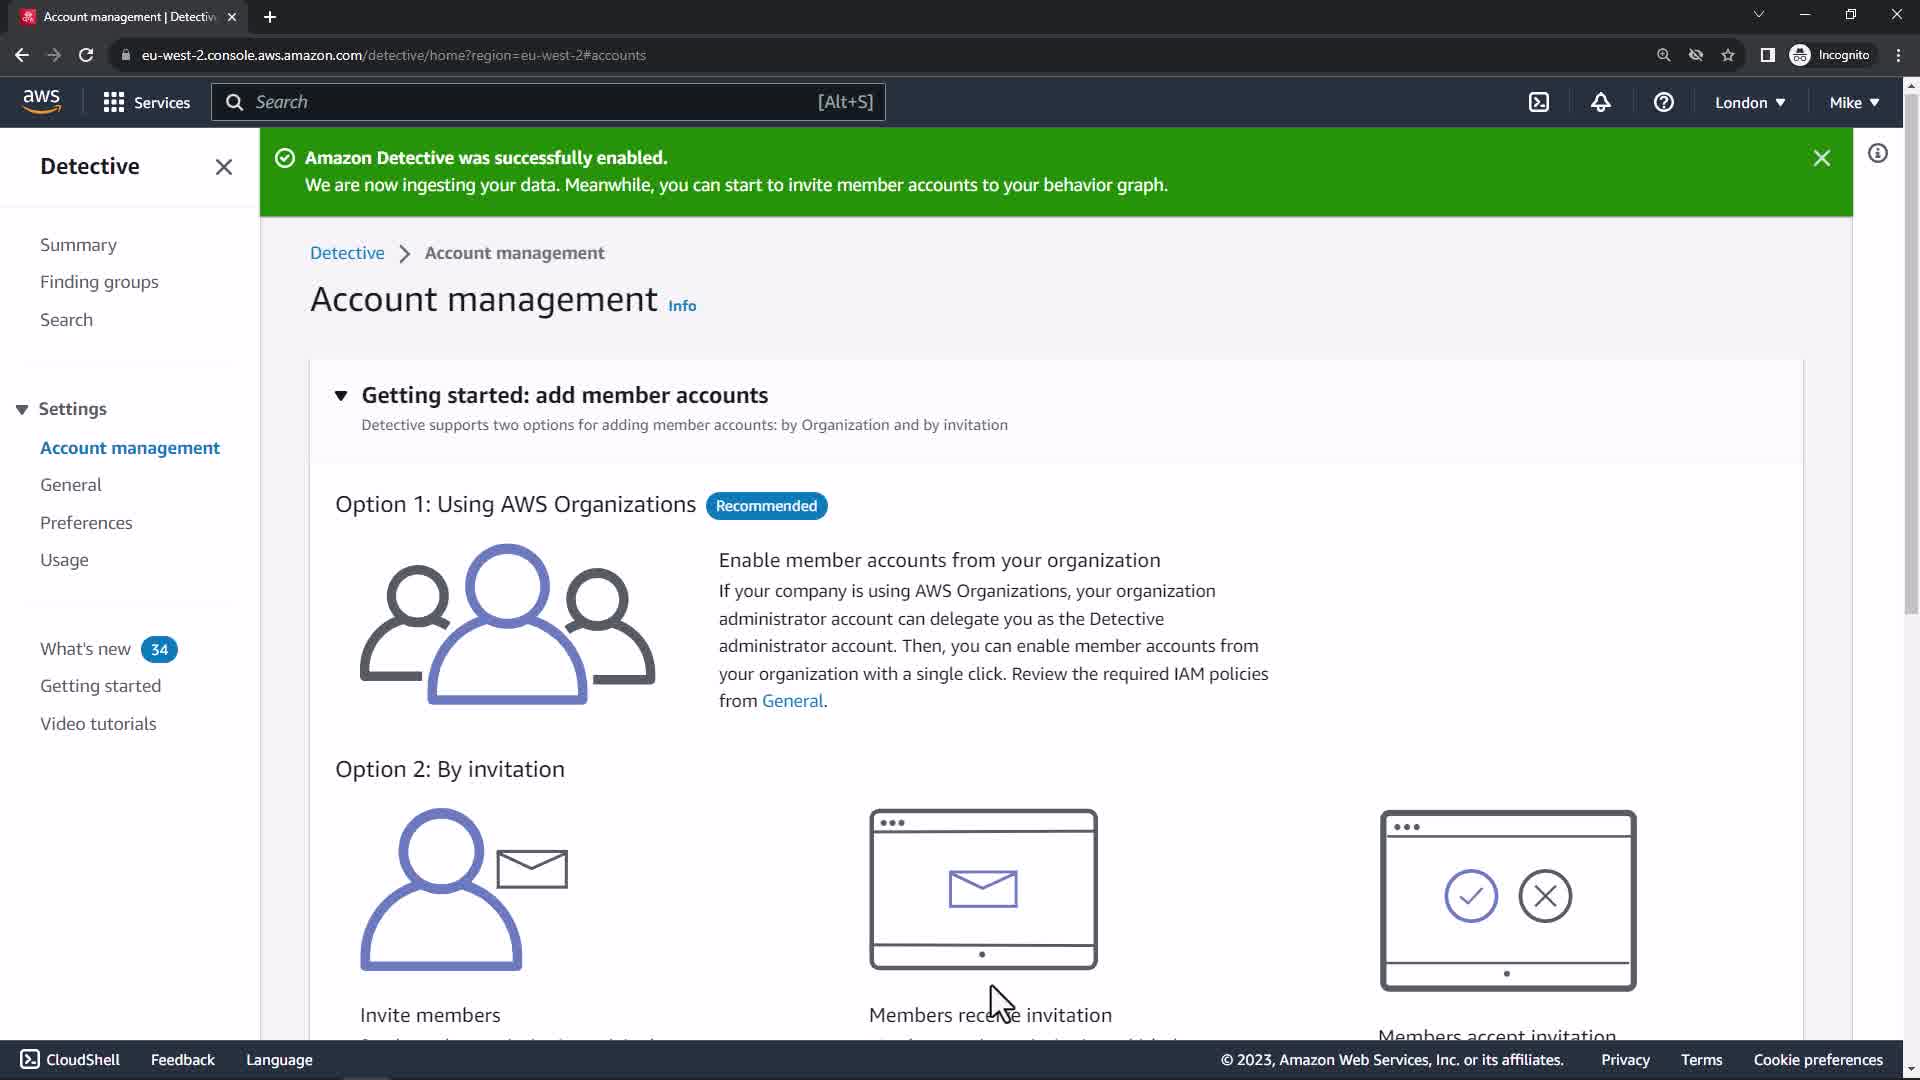Viewport: 1920px width, 1080px height.
Task: Close the Detective side navigation panel
Action: (224, 167)
